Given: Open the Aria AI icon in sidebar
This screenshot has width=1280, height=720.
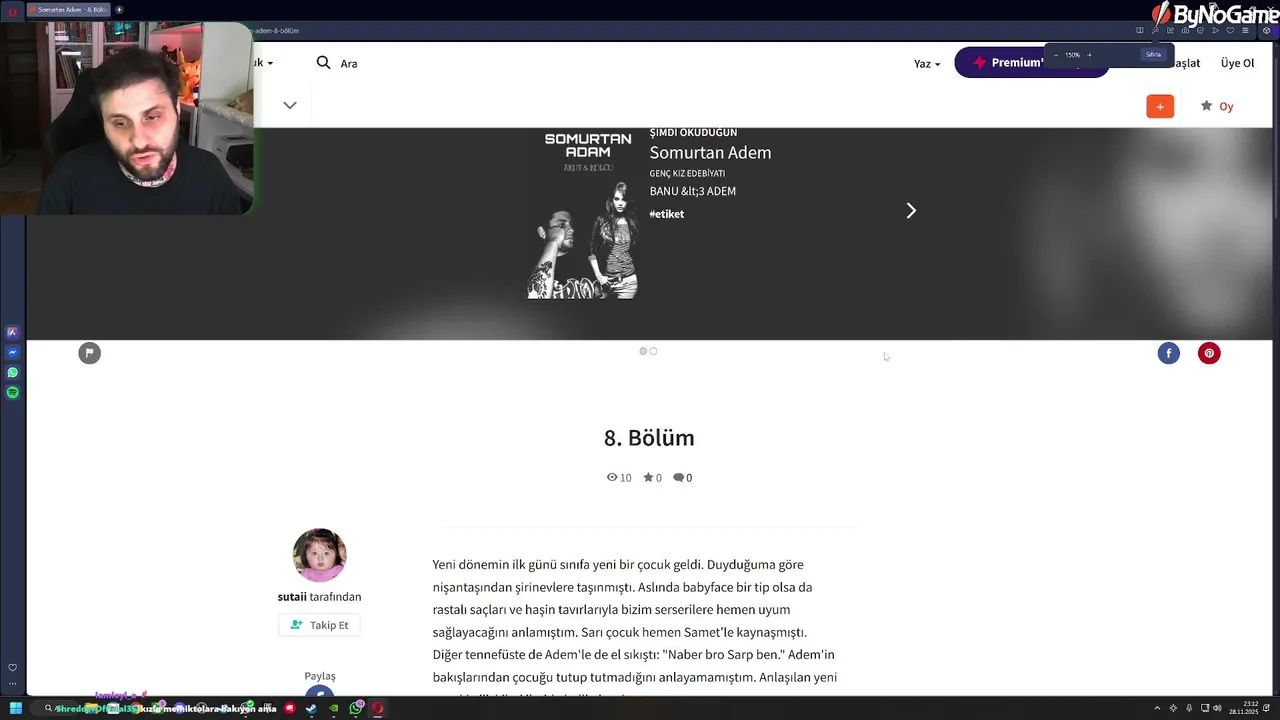Looking at the screenshot, I should pyautogui.click(x=12, y=332).
